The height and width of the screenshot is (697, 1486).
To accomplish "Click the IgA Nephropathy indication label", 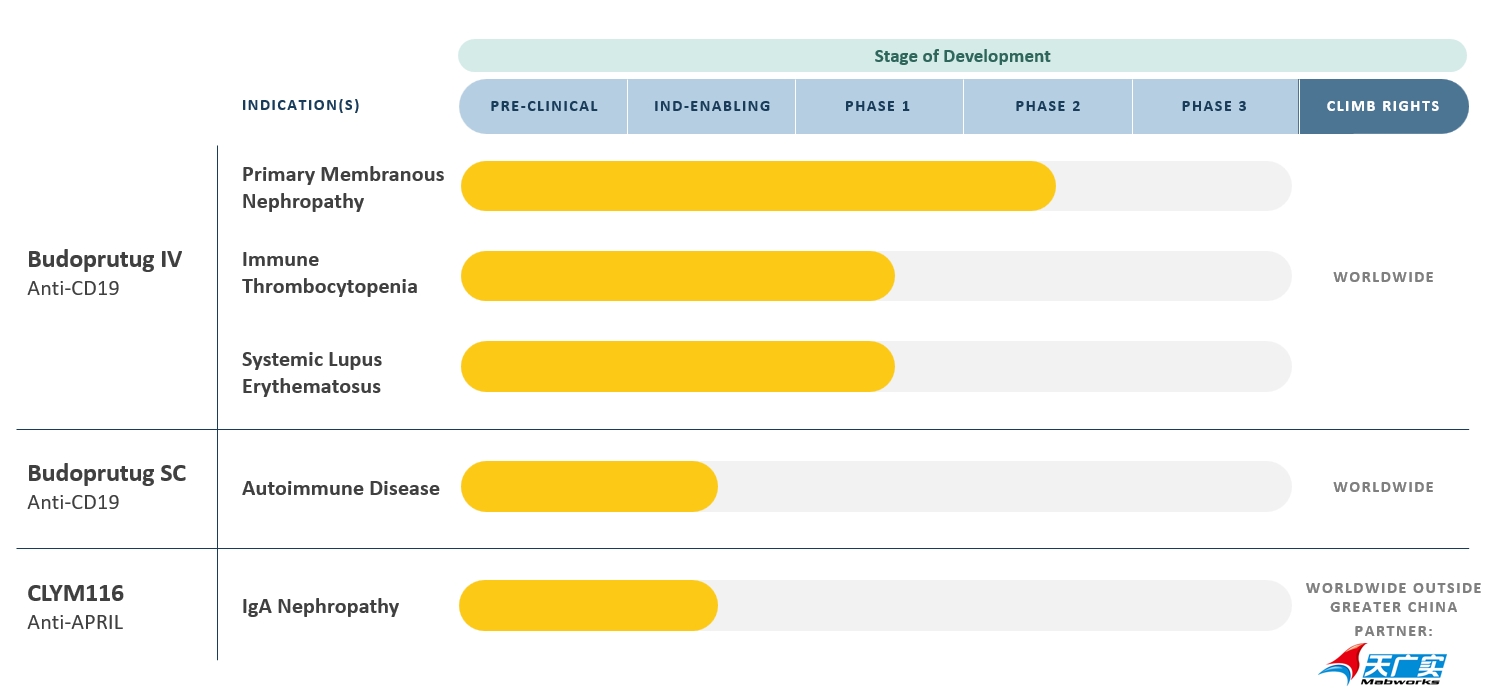I will click(320, 606).
